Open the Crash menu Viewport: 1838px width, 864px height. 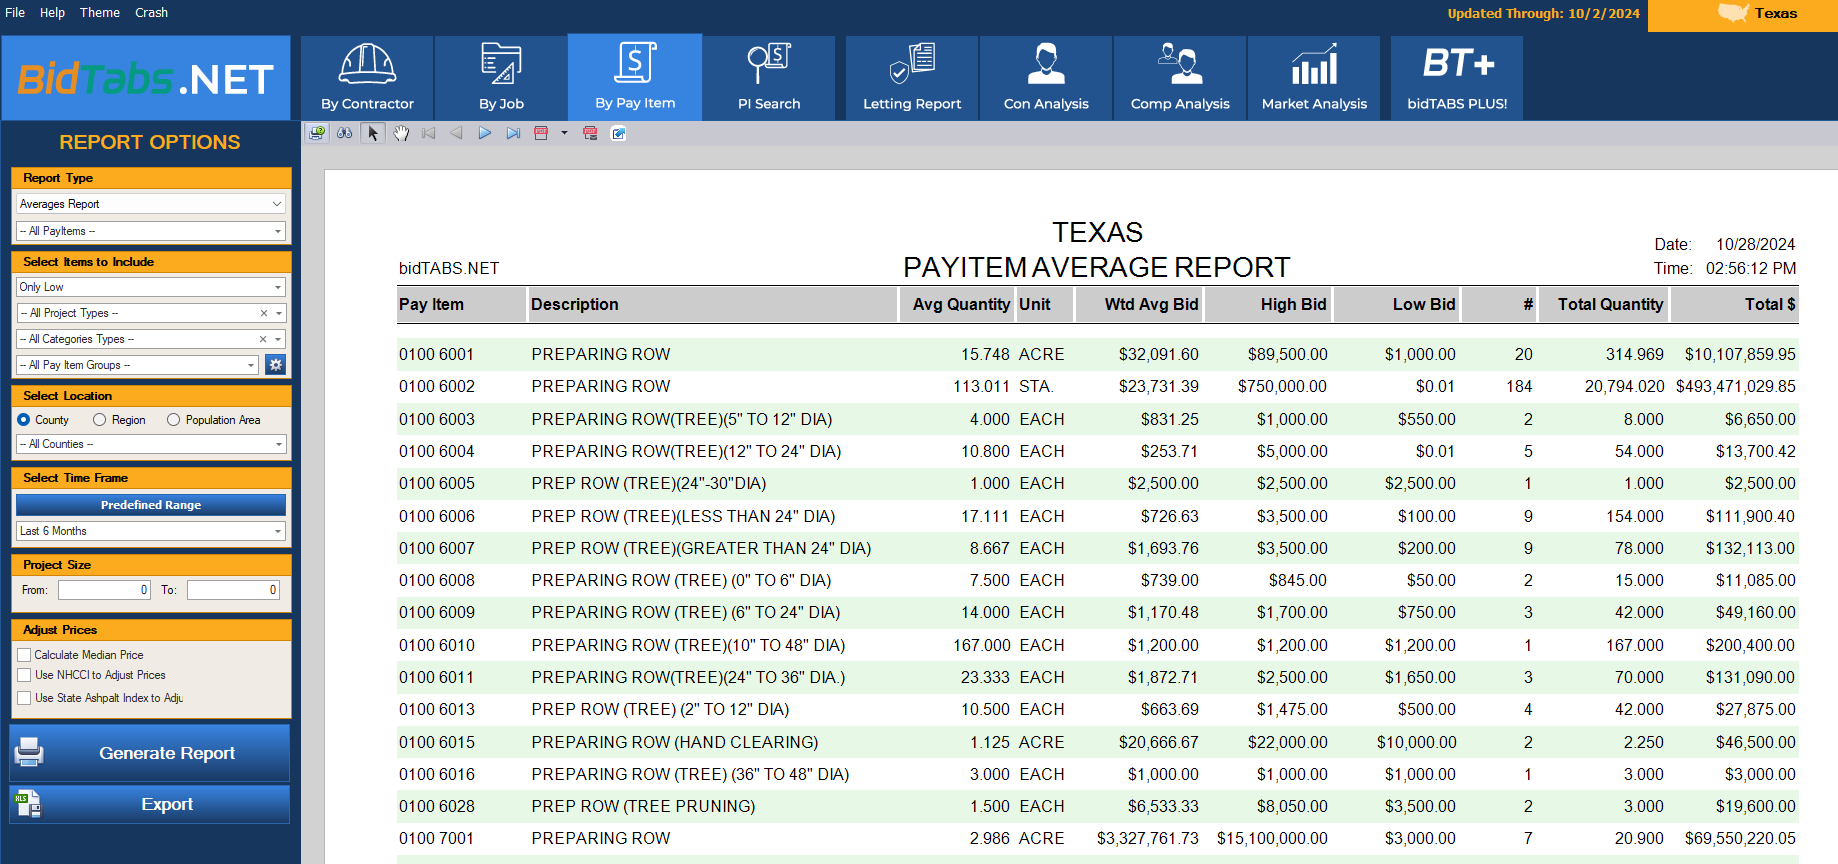[151, 13]
